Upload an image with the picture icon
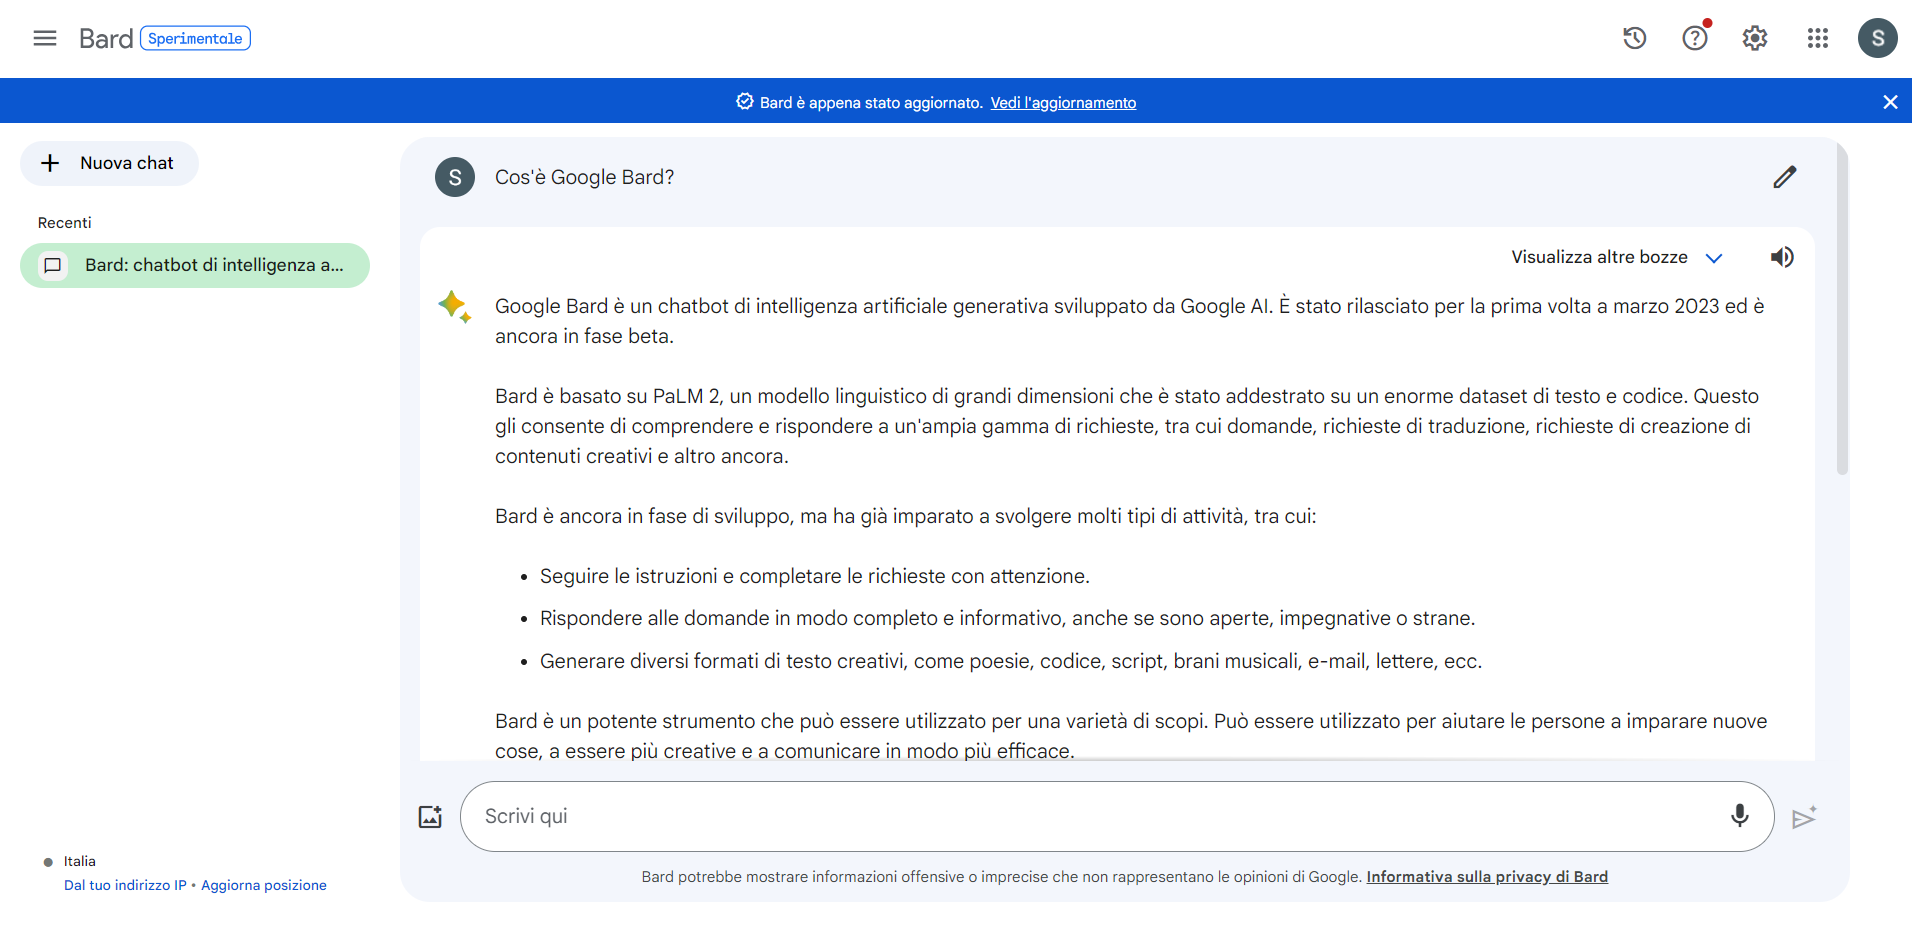Viewport: 1912px width, 930px height. (430, 816)
